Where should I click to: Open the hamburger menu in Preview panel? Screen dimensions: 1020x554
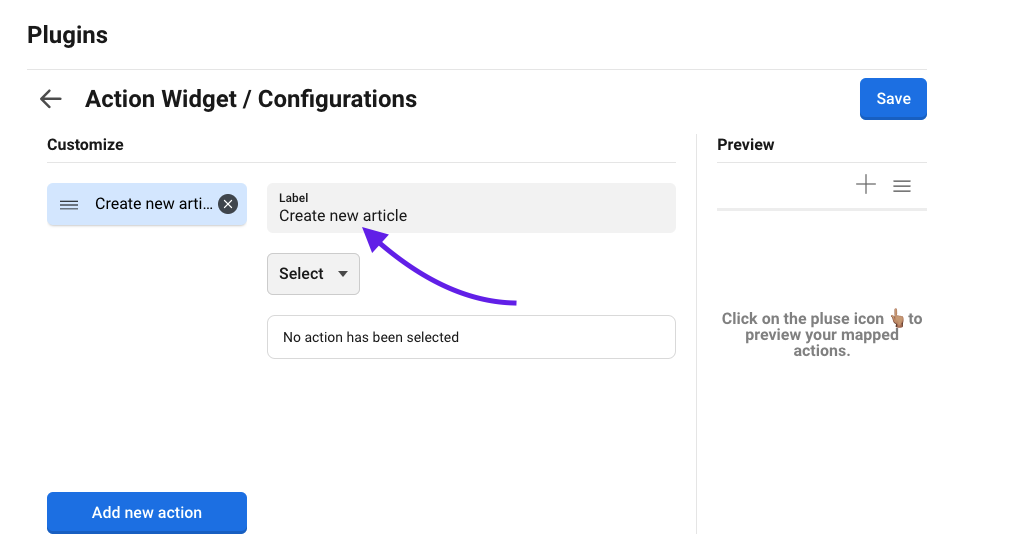[902, 186]
